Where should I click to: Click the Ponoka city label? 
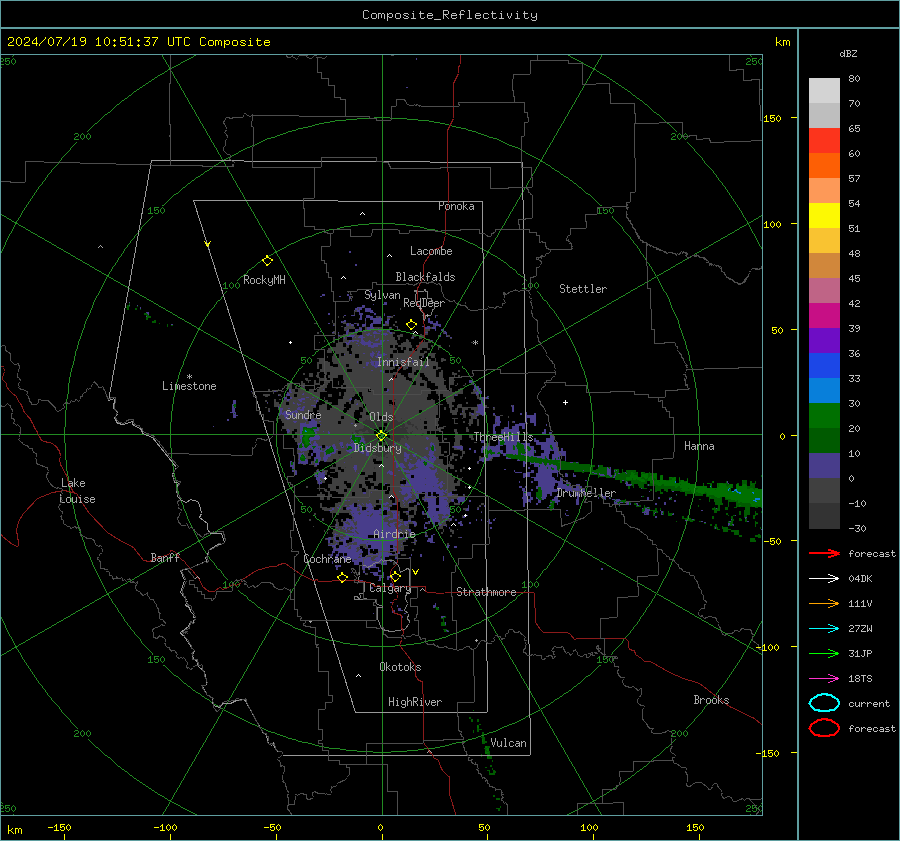[456, 206]
